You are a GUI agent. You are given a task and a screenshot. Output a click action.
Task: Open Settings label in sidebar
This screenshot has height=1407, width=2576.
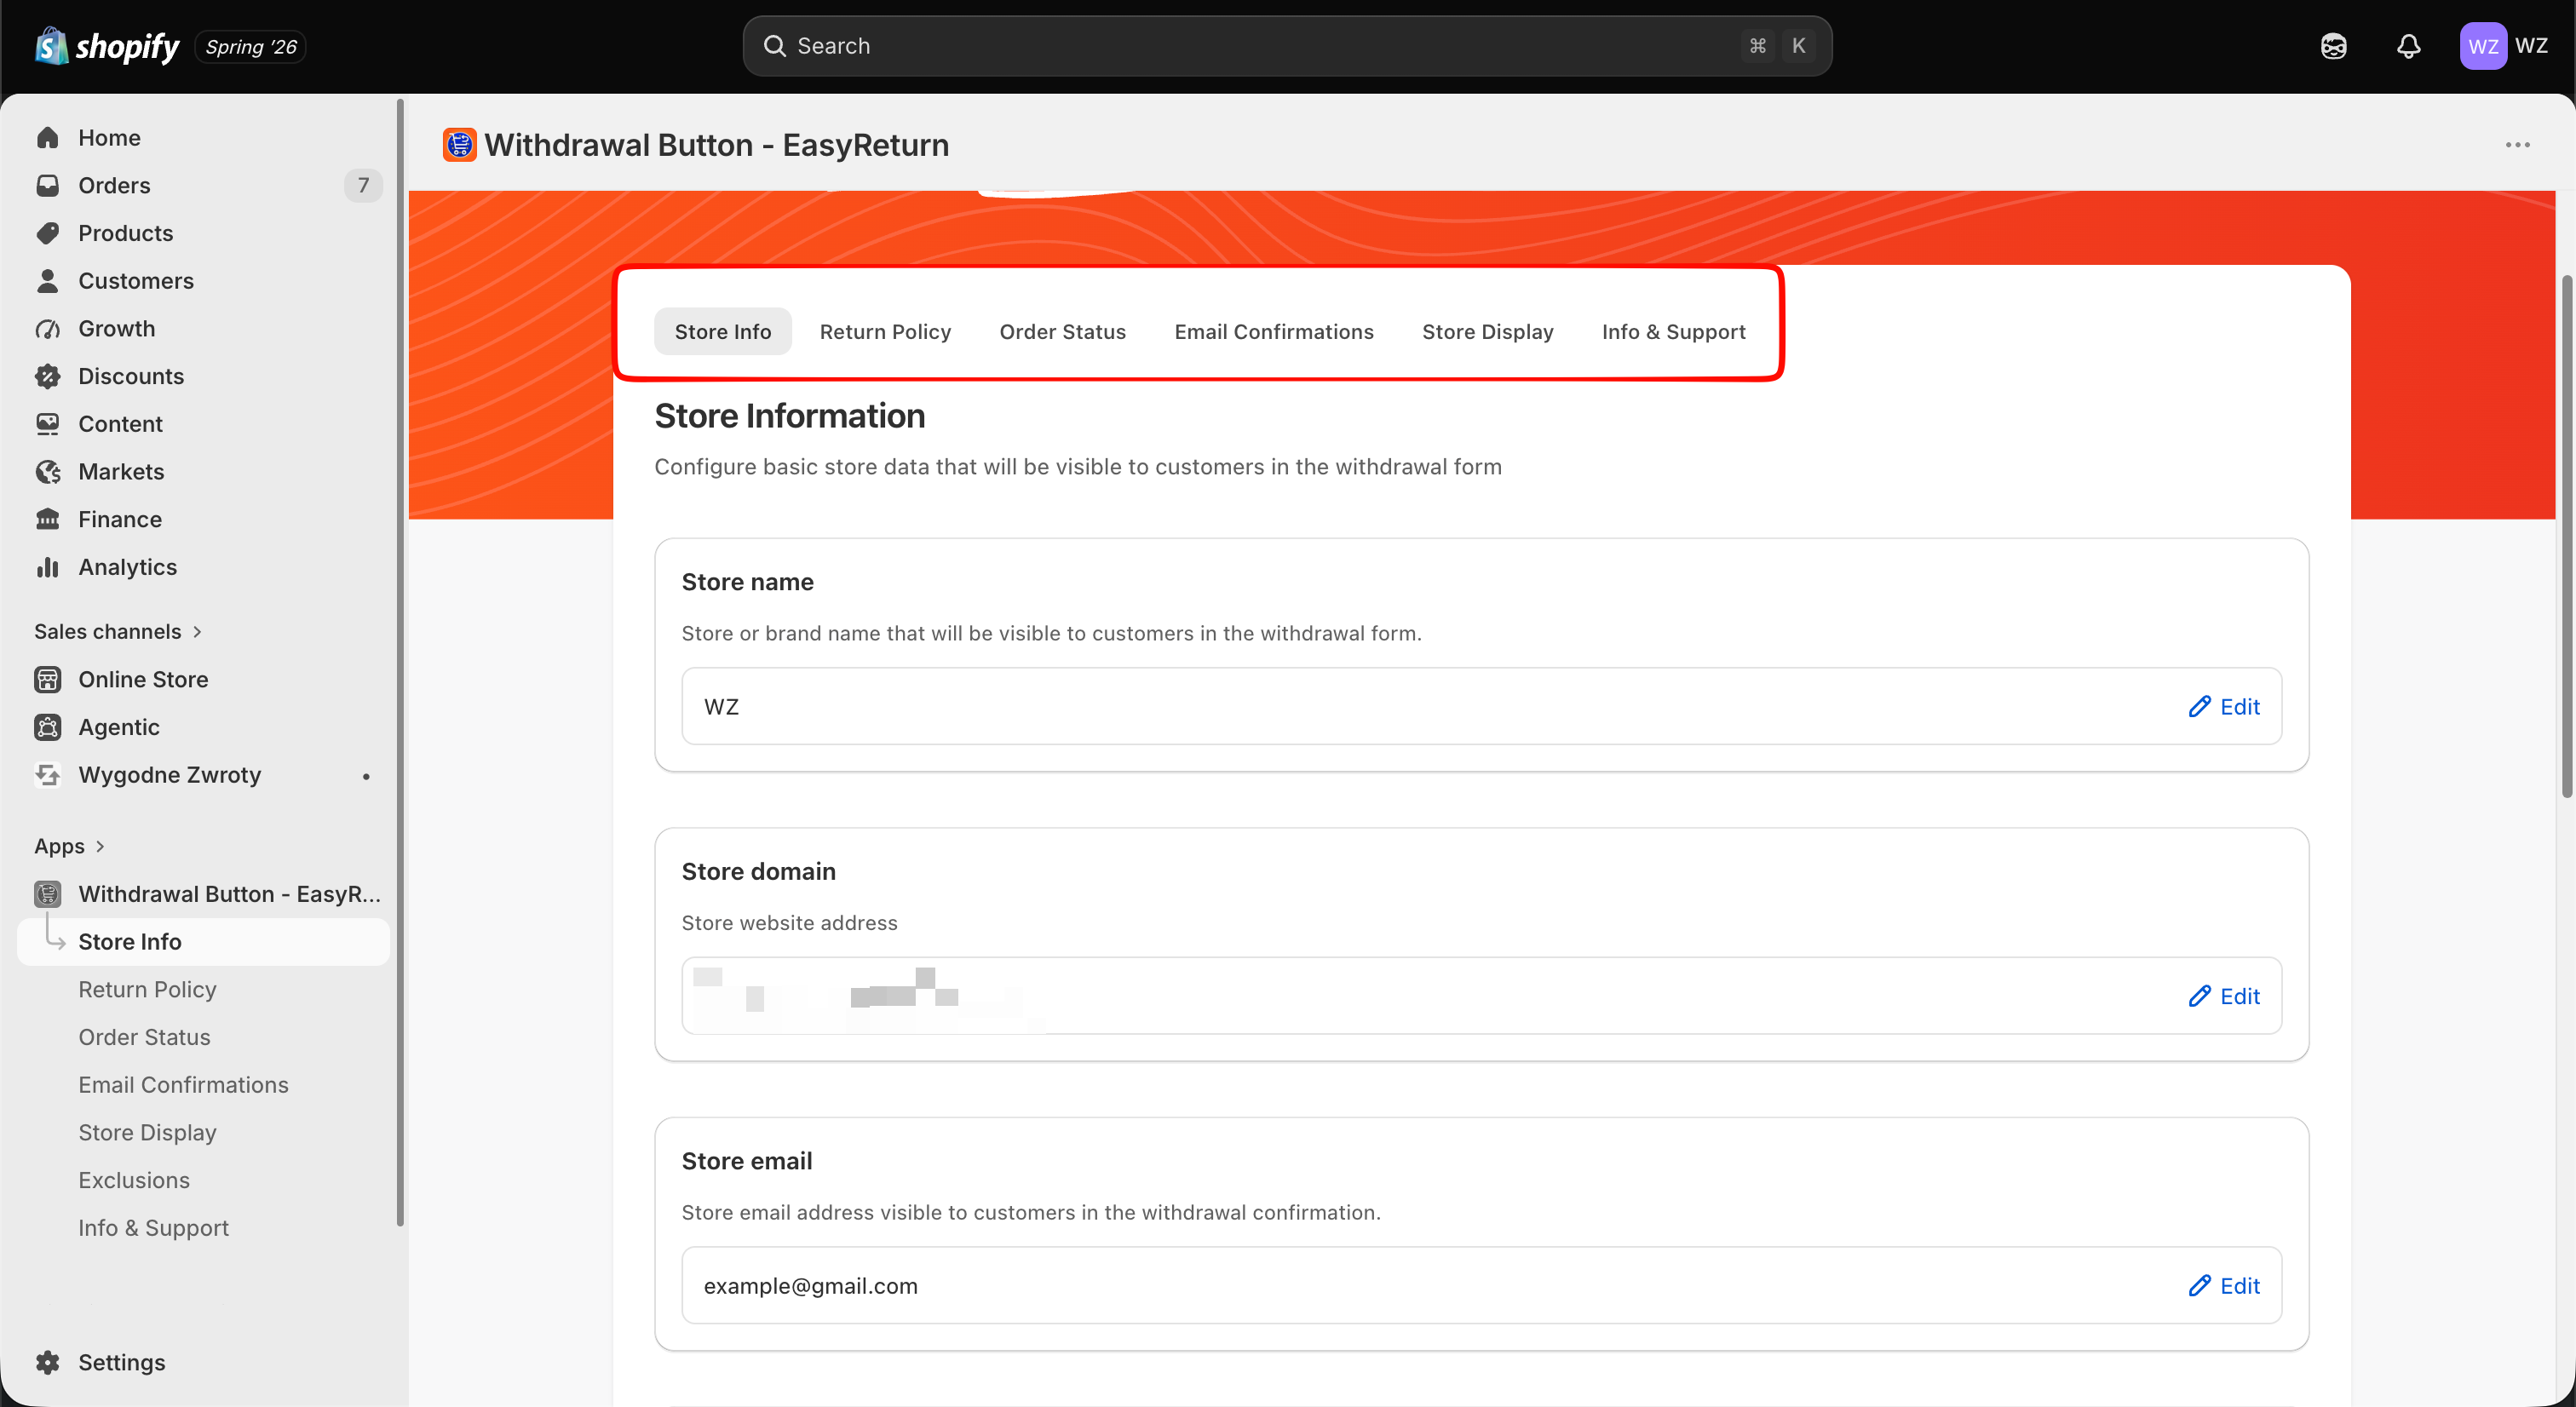pyautogui.click(x=122, y=1363)
